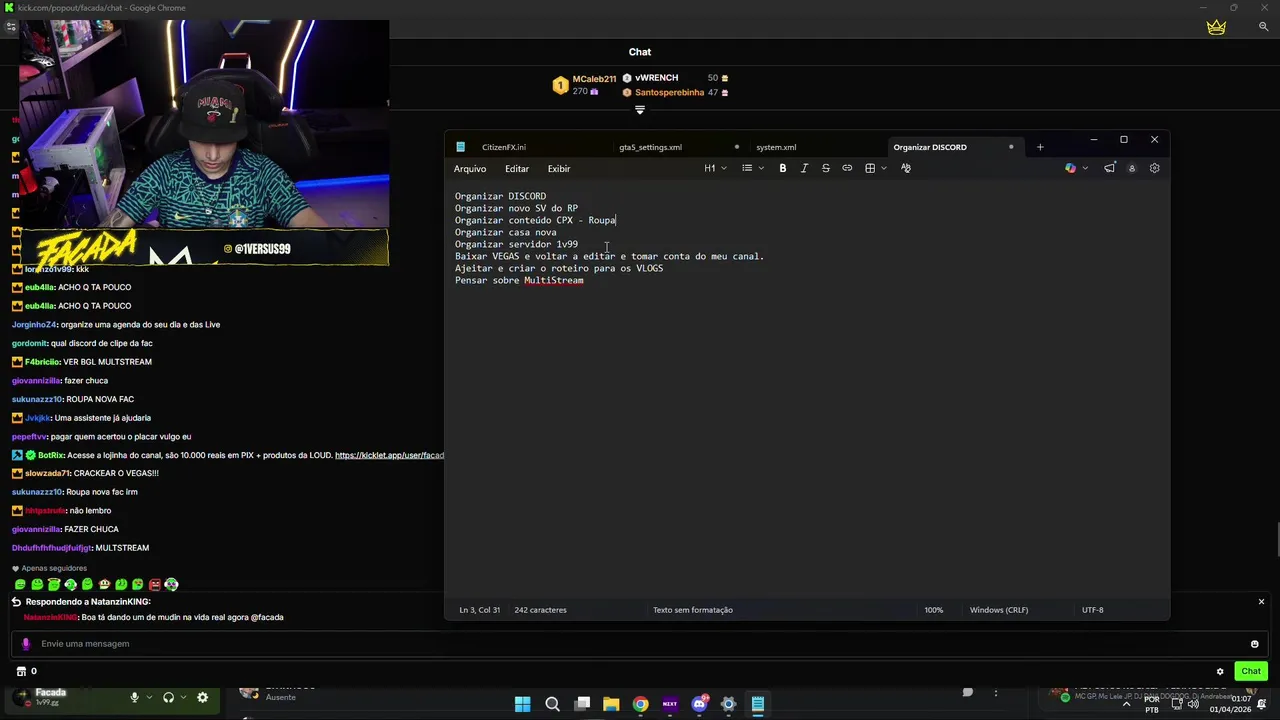Viewport: 1280px width, 720px height.
Task: Open the chat emoji picker
Action: click(x=1254, y=644)
